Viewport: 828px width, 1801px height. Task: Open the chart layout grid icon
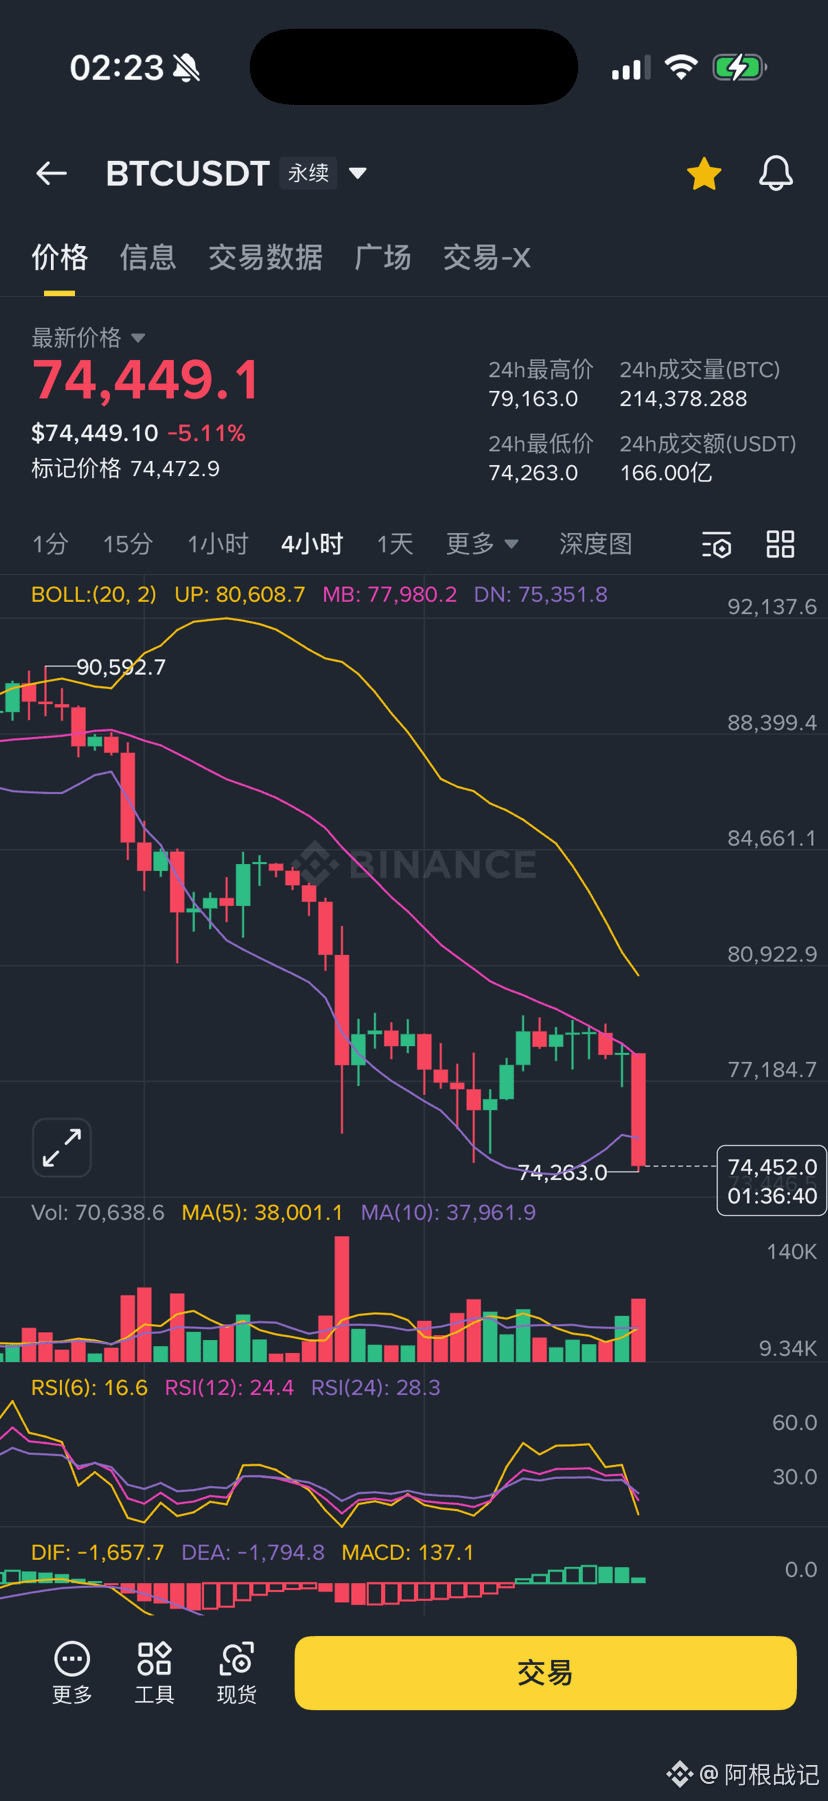[x=780, y=545]
